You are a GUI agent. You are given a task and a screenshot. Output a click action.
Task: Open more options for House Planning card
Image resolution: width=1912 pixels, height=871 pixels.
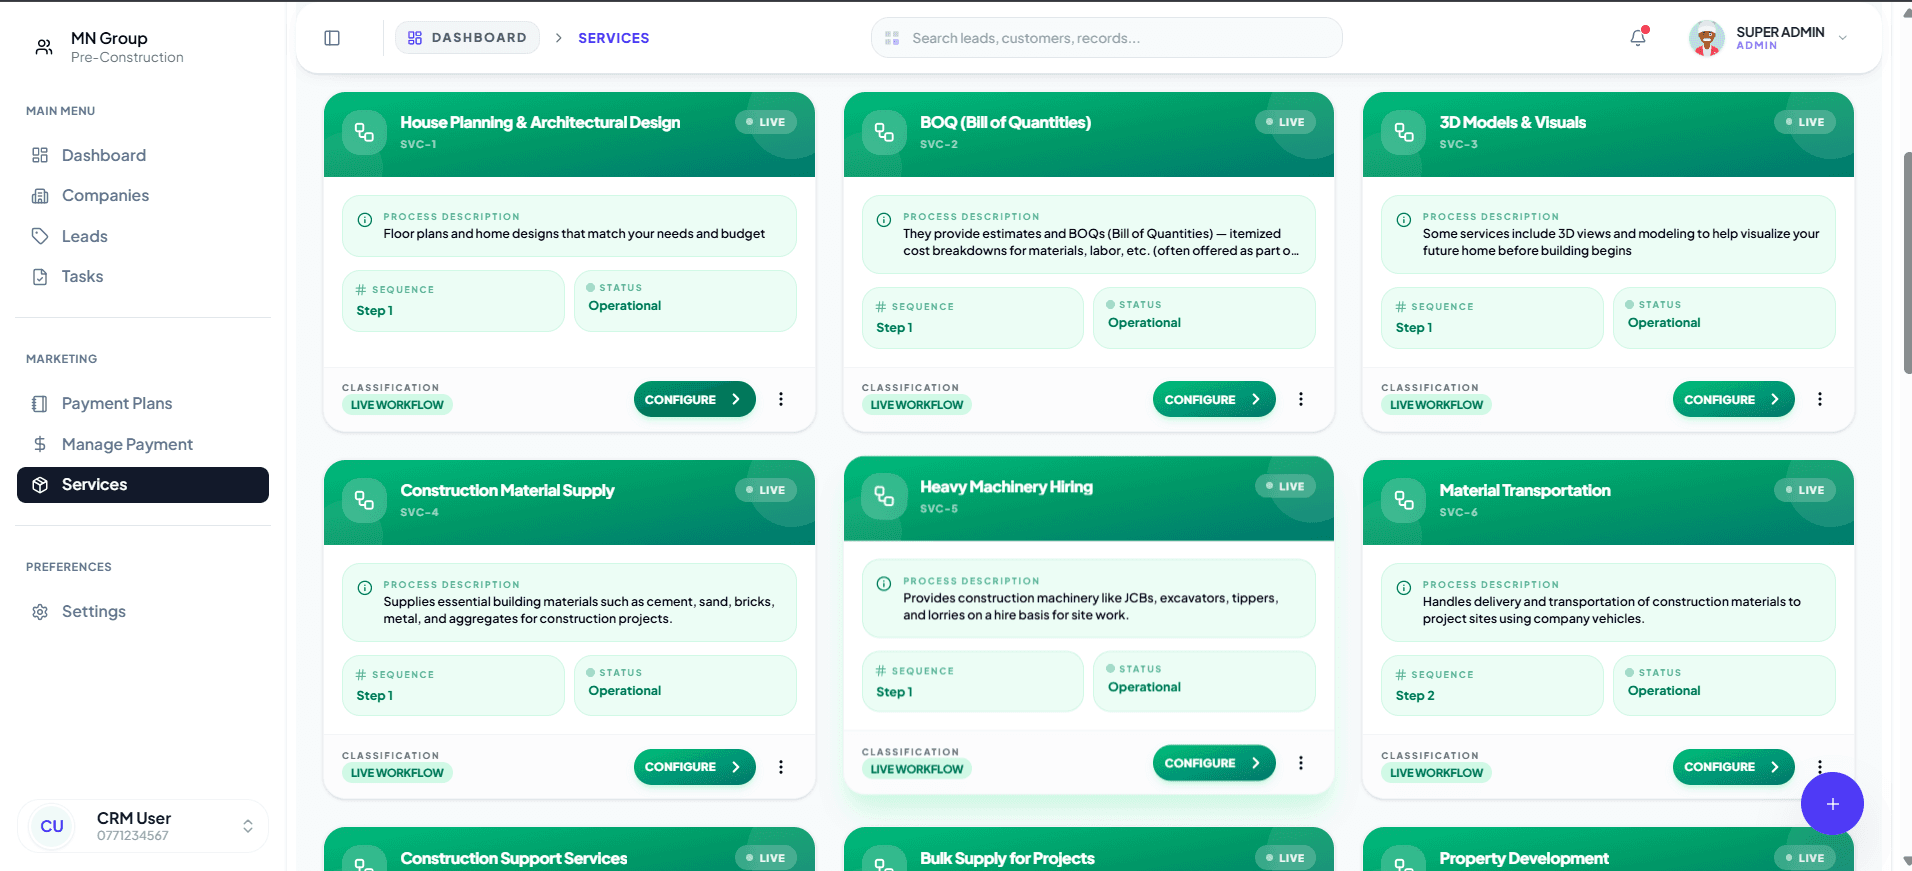(781, 399)
